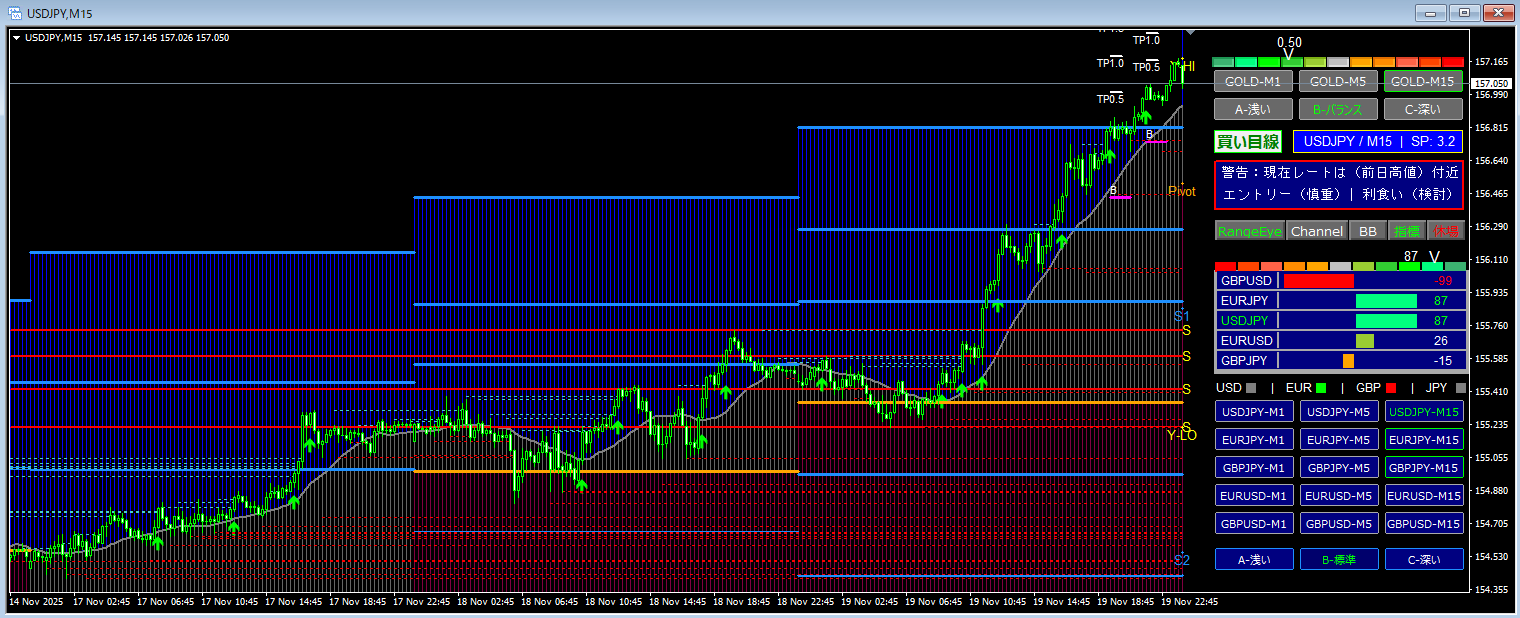Image resolution: width=1520 pixels, height=618 pixels.
Task: Click the orange Pivot label on the chart
Action: pyautogui.click(x=1181, y=191)
